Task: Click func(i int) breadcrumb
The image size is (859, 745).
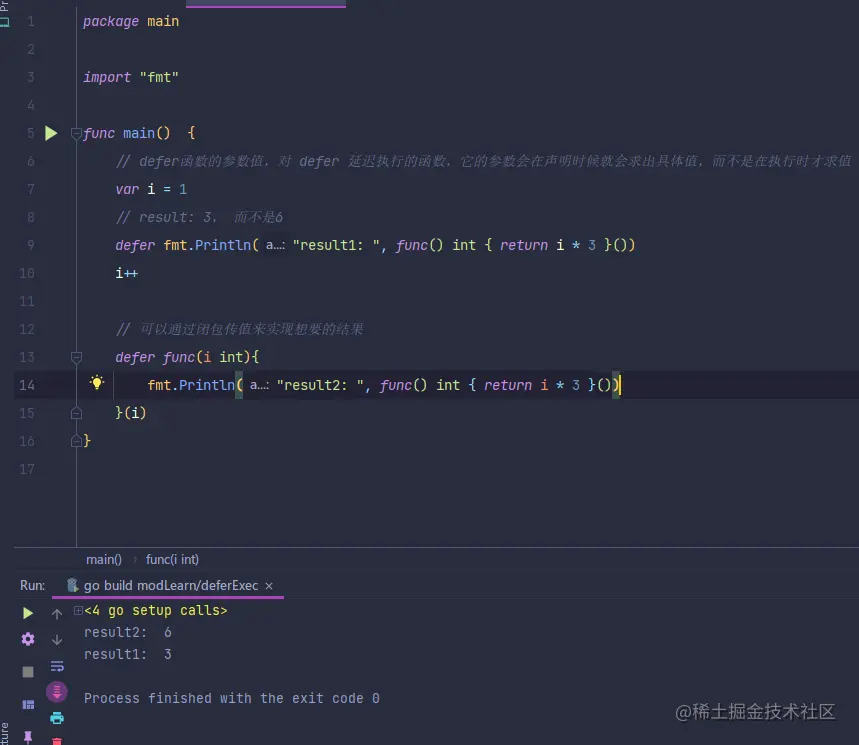Action: coord(172,559)
